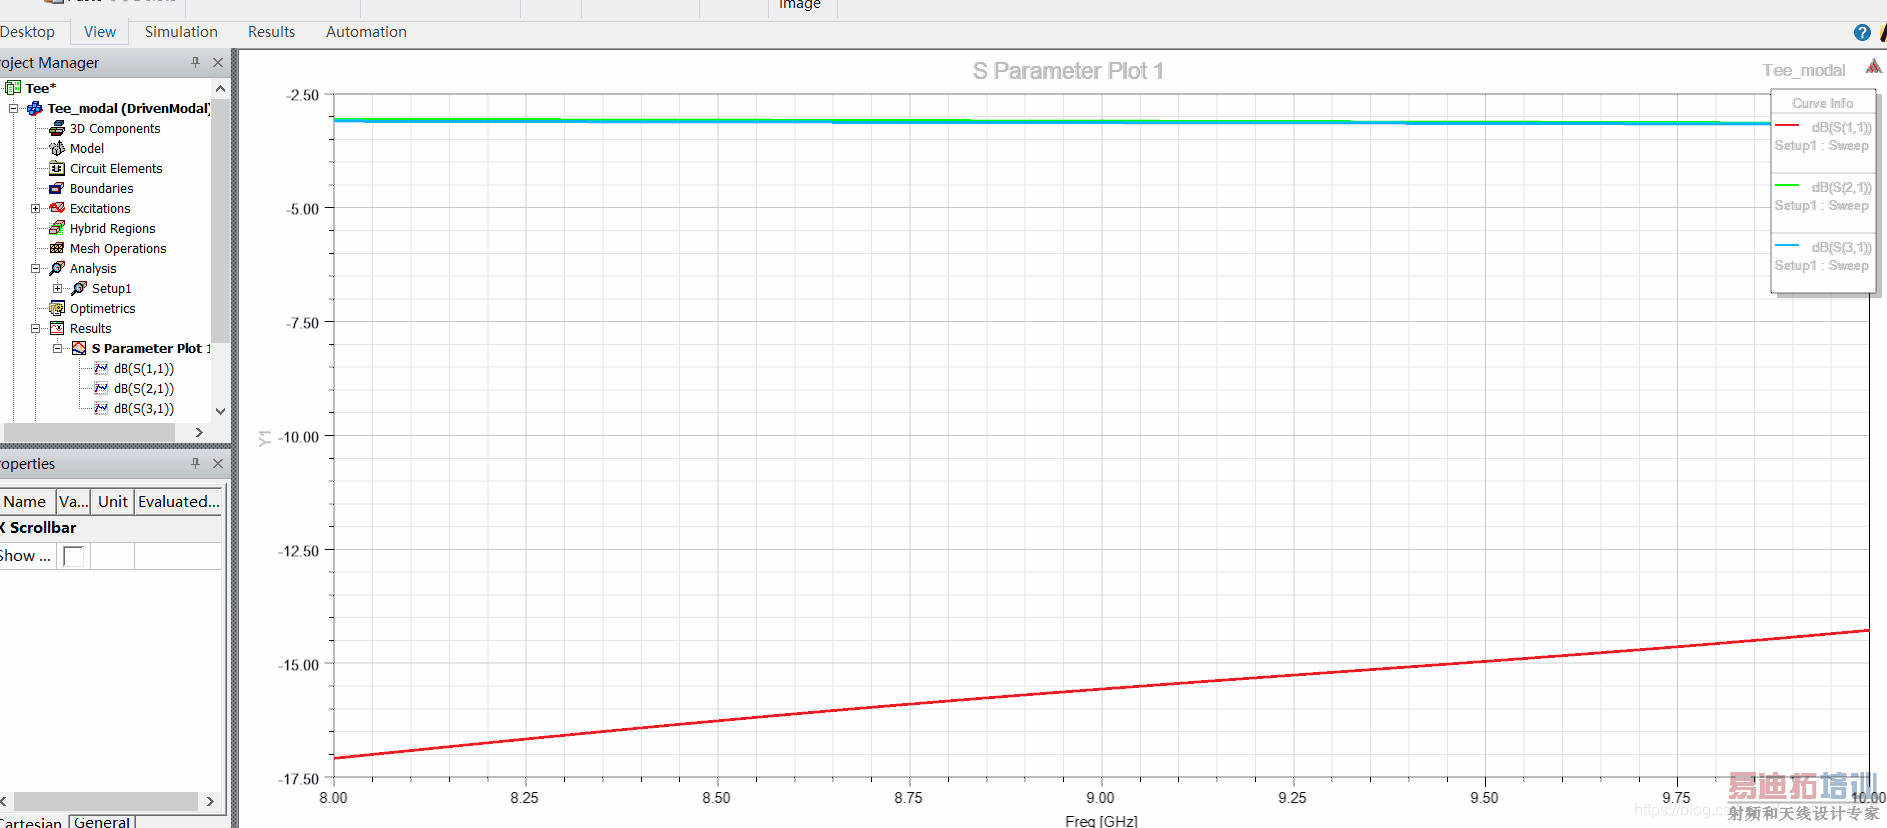Click the Tee* project icon in the tree
Screen dimensions: 1887x828
[13, 88]
